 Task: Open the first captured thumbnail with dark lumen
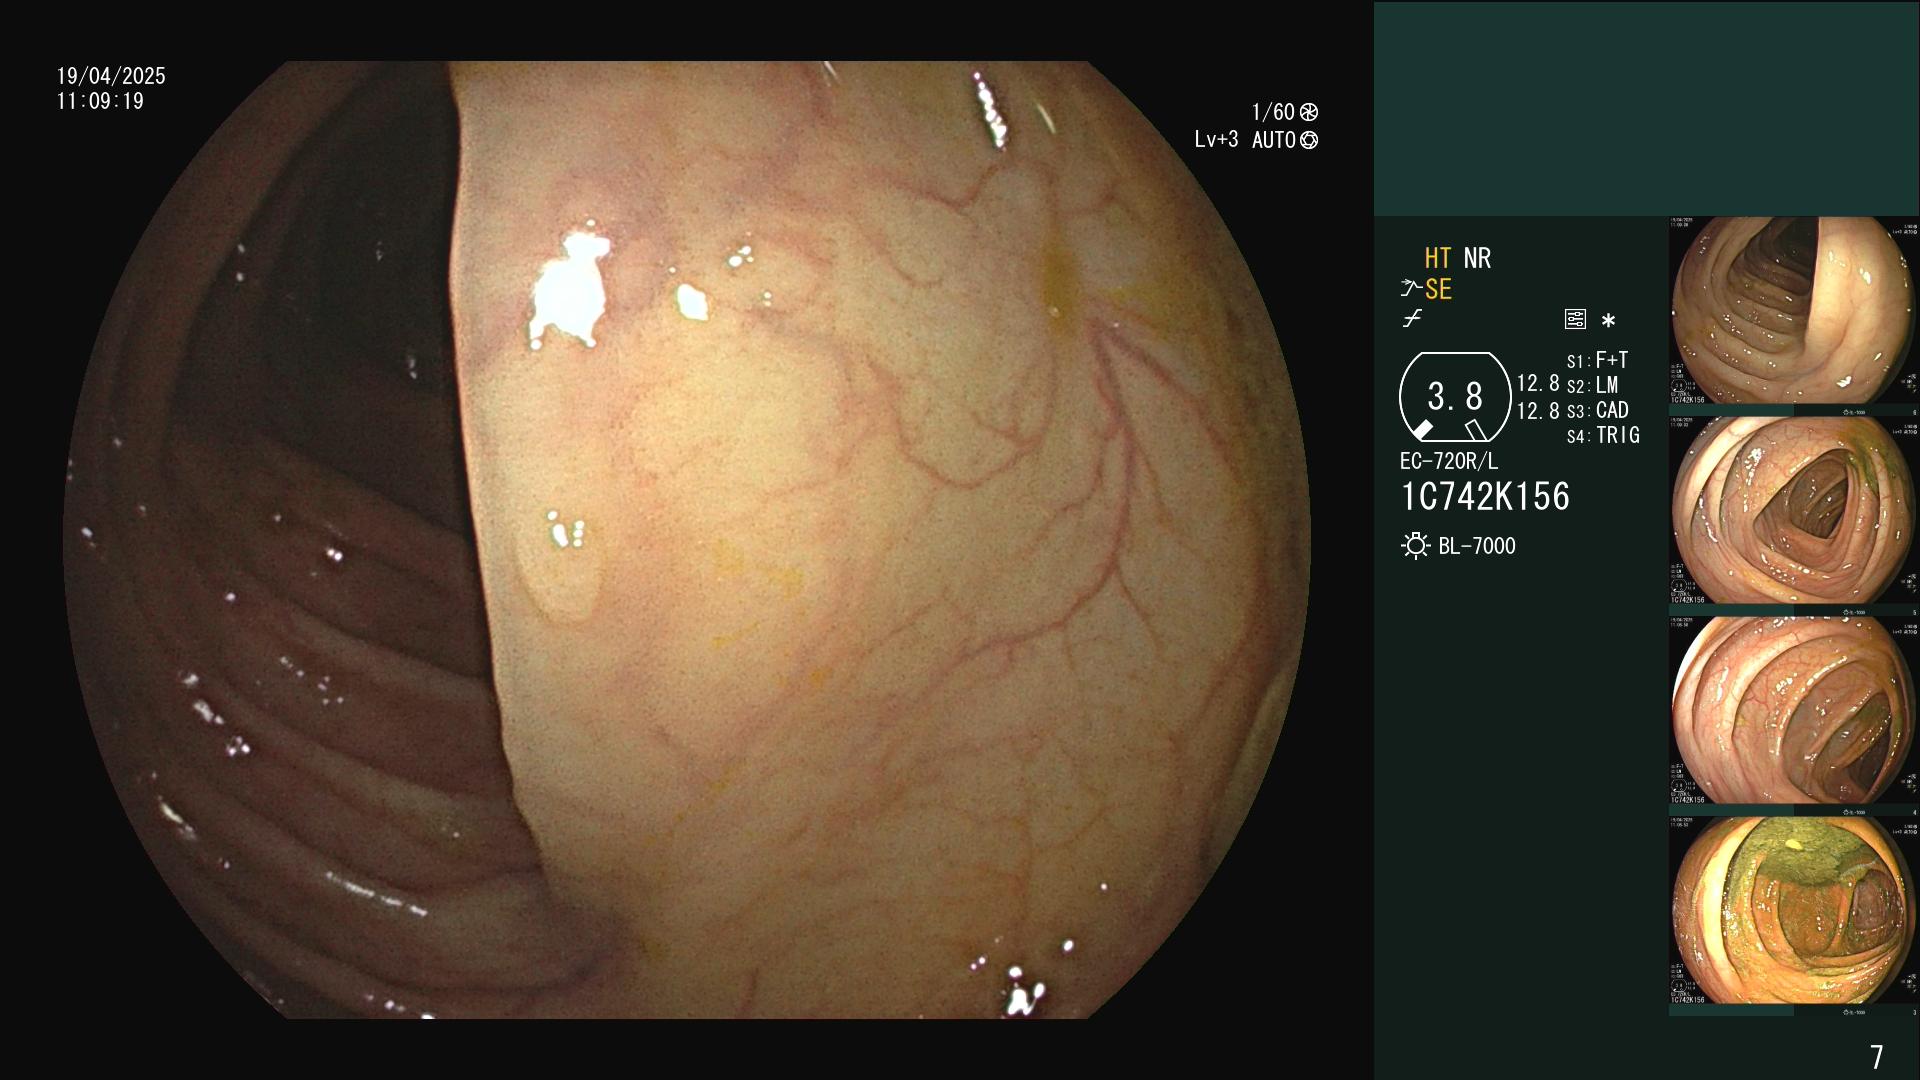click(1794, 311)
